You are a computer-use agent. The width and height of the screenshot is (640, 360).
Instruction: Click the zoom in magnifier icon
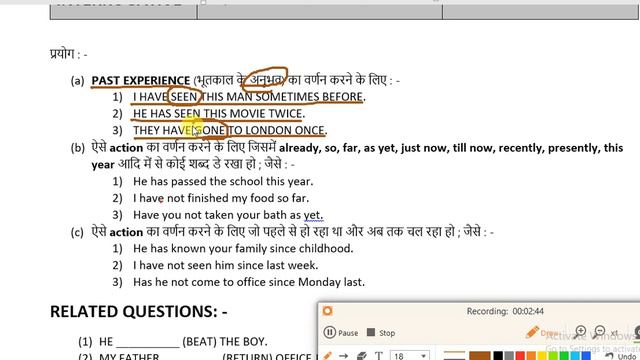point(580,332)
